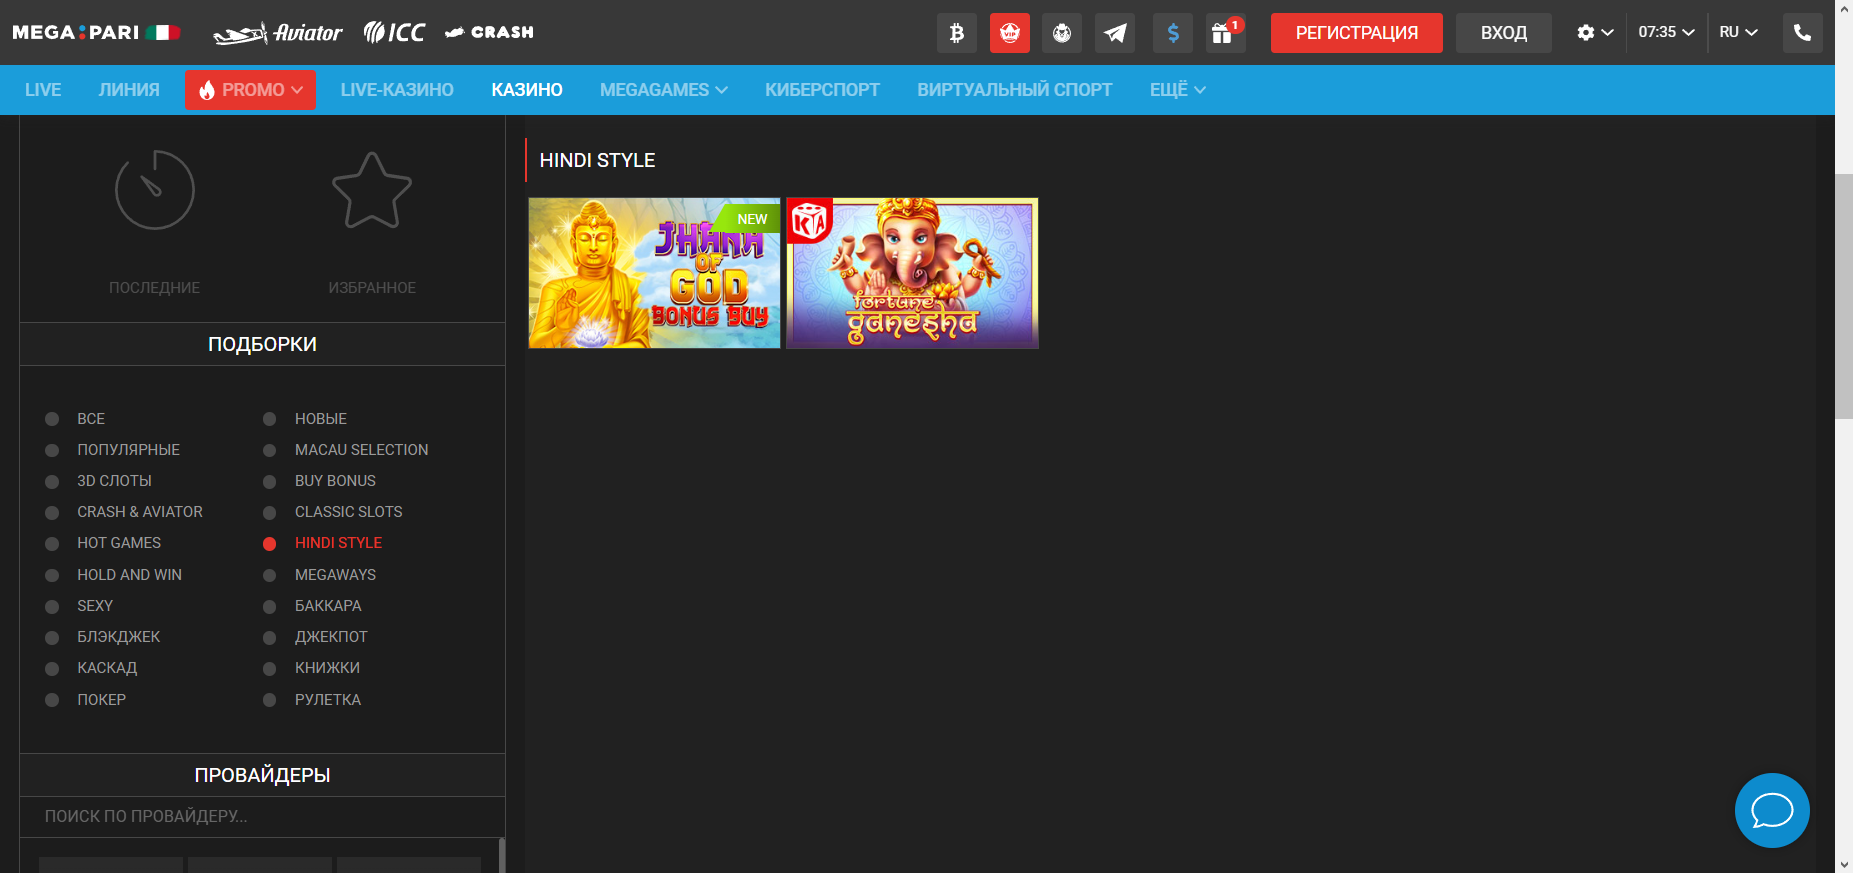1853x873 pixels.
Task: Open the gift bonus icon with notification badge
Action: point(1225,33)
